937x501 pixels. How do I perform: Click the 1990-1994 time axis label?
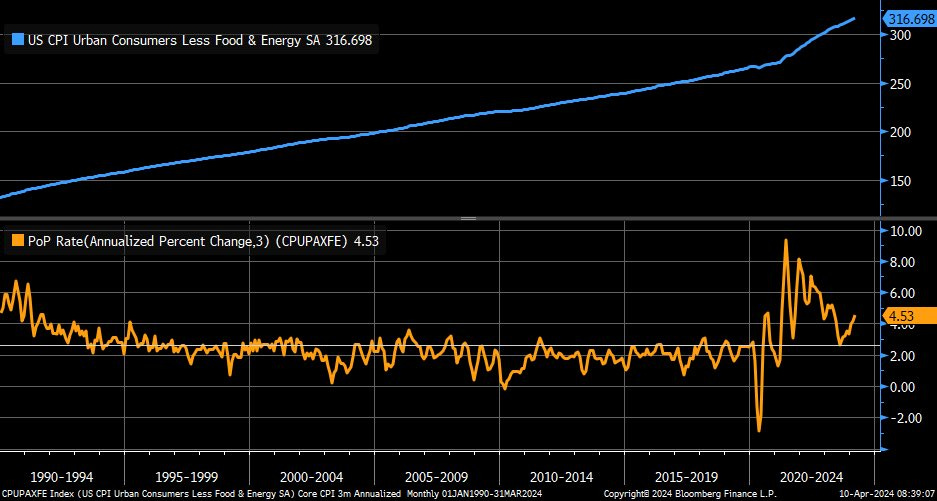pos(62,476)
